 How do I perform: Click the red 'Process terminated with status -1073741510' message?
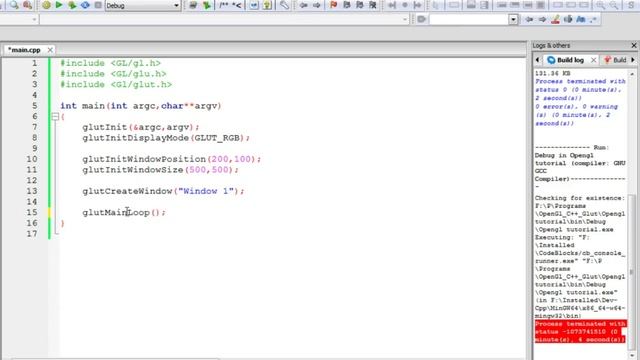[x=580, y=331]
